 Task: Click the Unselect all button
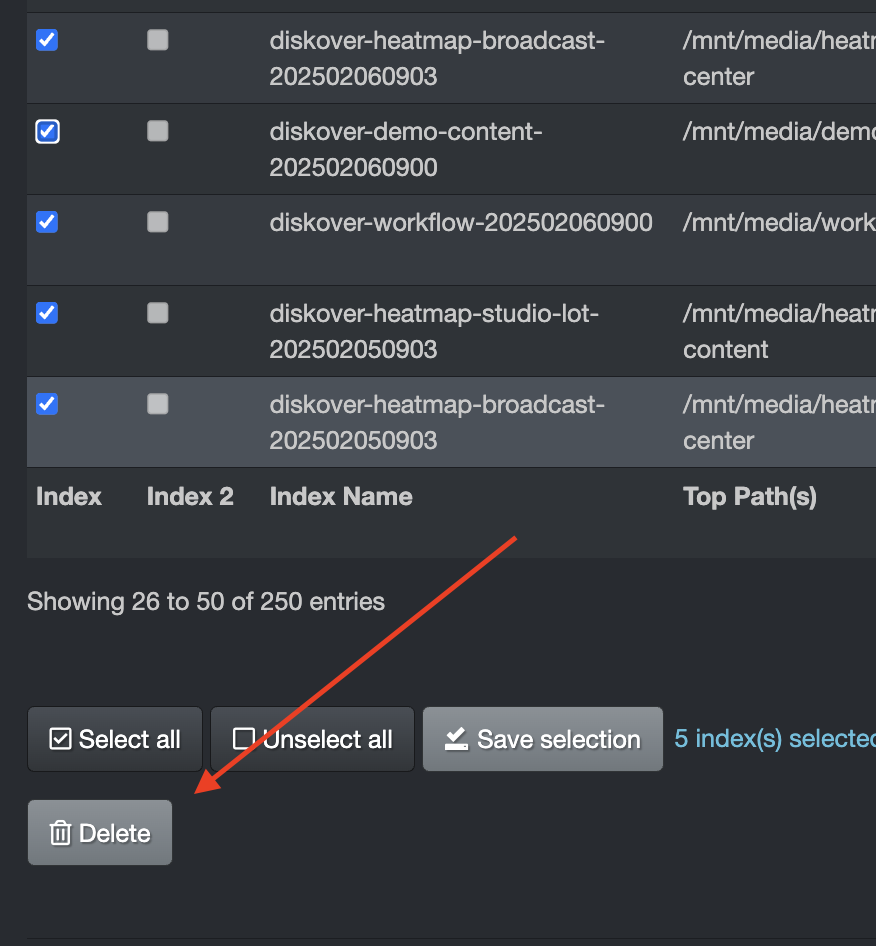313,739
